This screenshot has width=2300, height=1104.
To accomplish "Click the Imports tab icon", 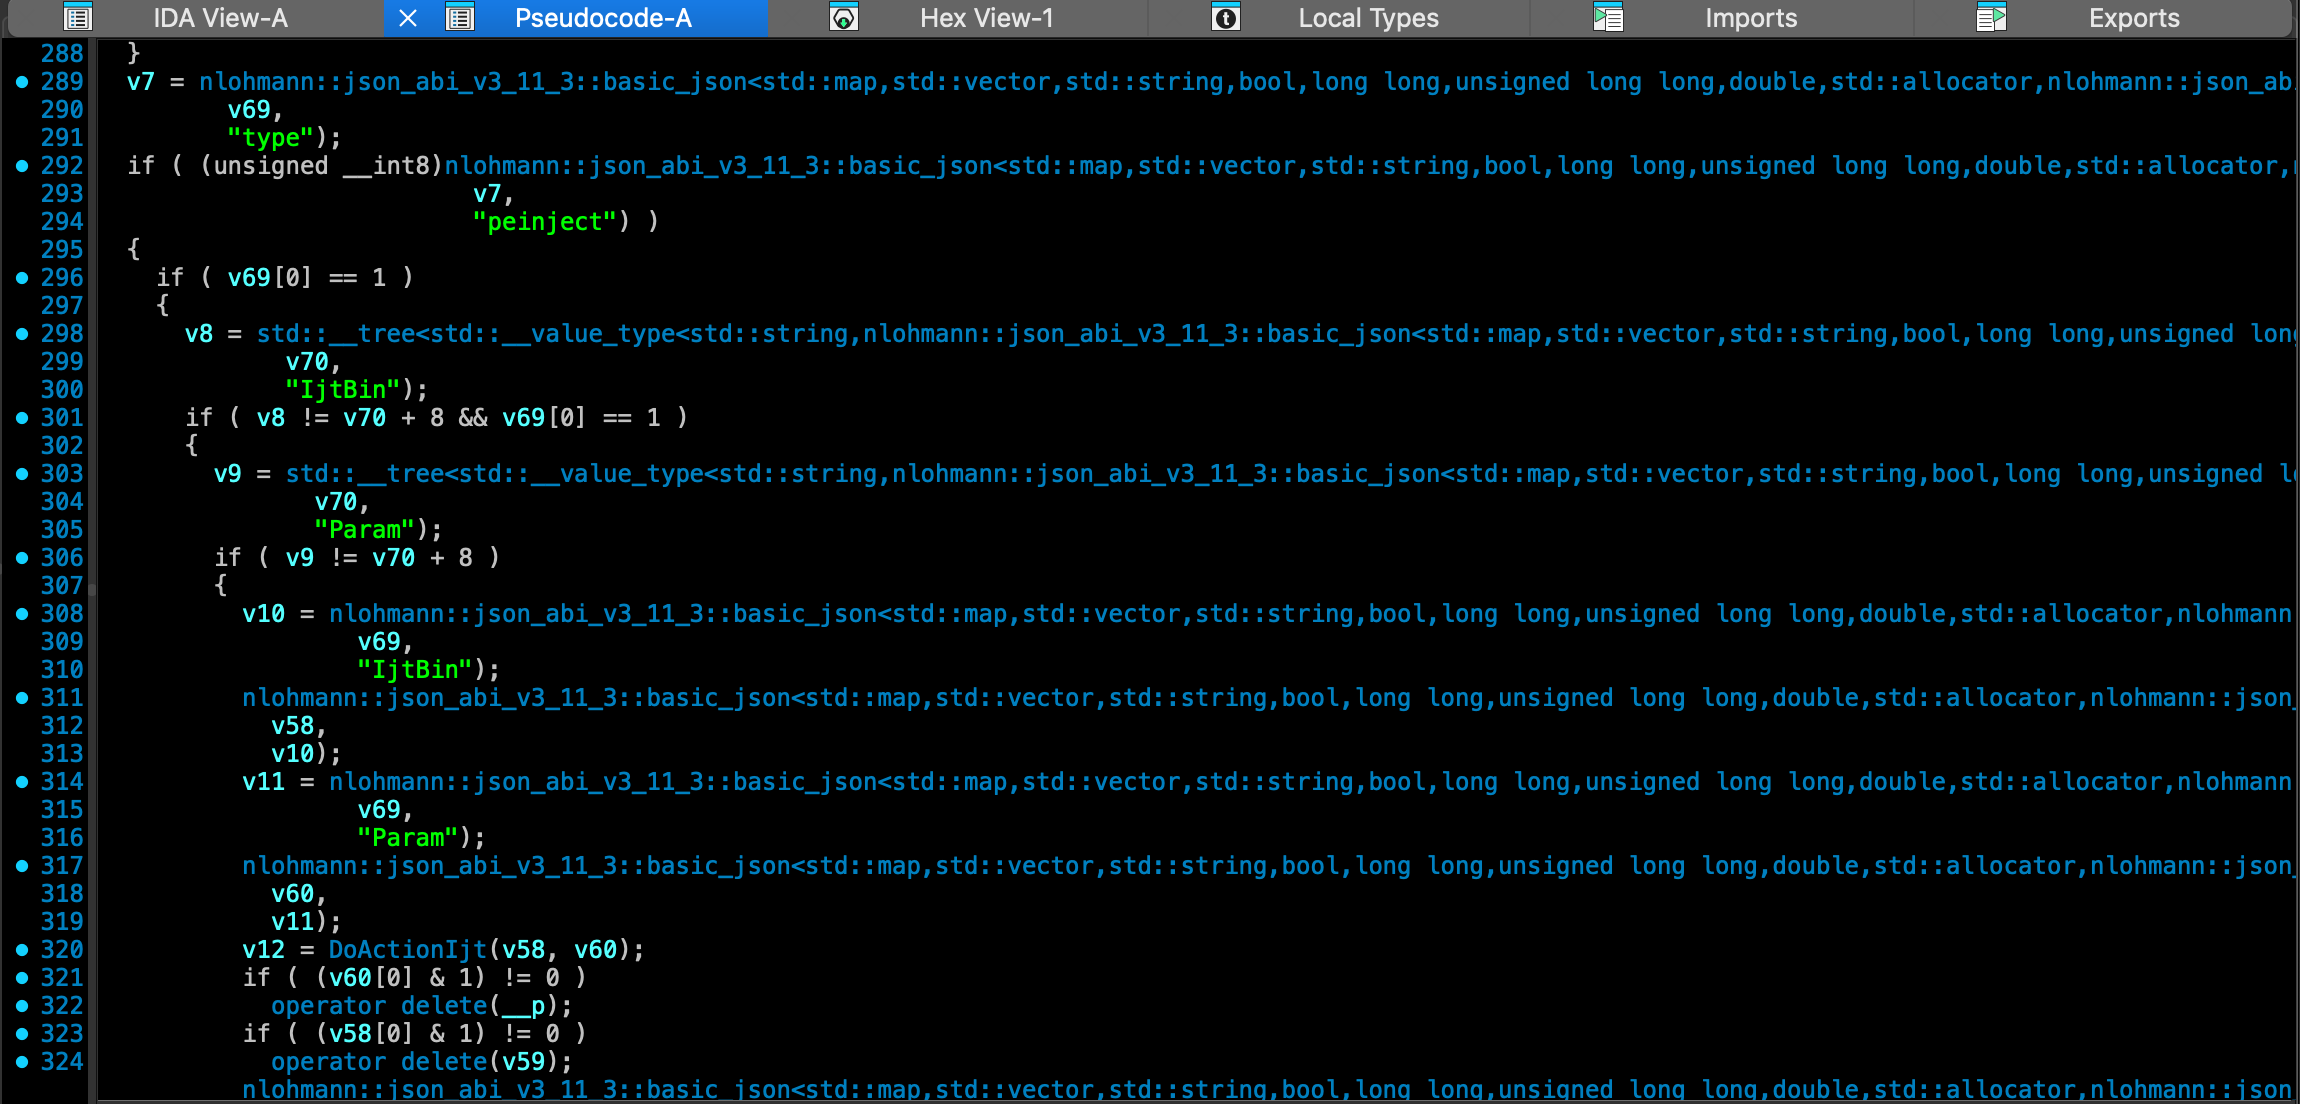I will [1608, 18].
